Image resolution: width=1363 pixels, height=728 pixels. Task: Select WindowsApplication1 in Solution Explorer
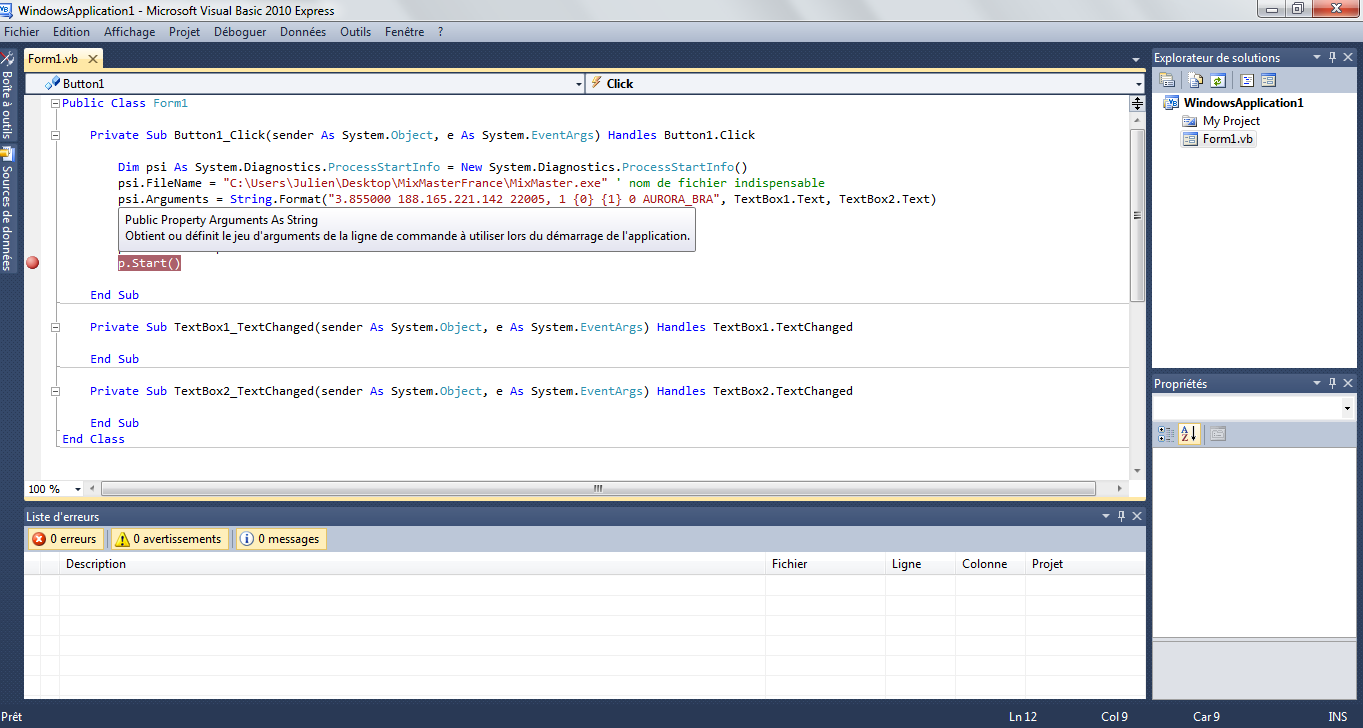click(1244, 103)
